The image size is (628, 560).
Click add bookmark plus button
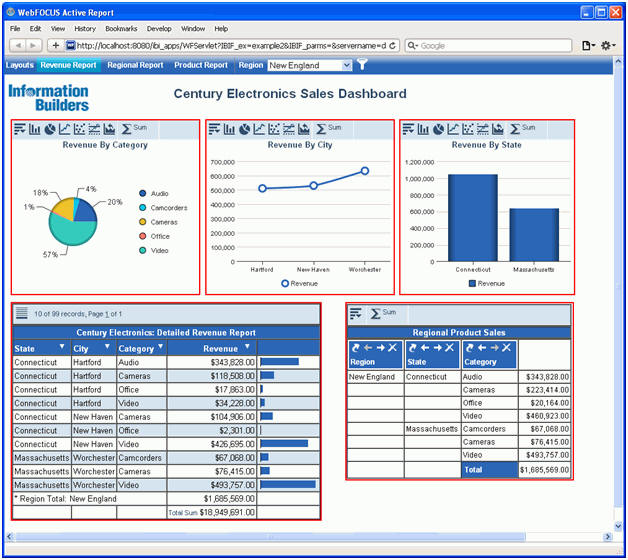point(56,45)
